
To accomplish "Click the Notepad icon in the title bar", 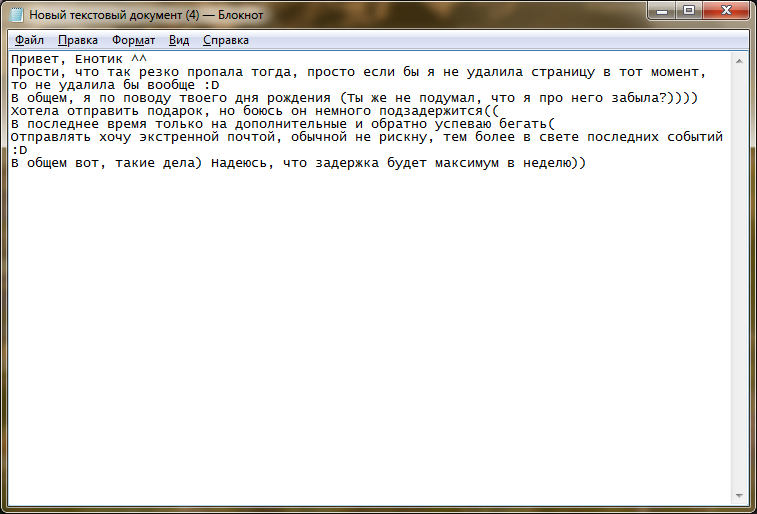I will click(16, 15).
